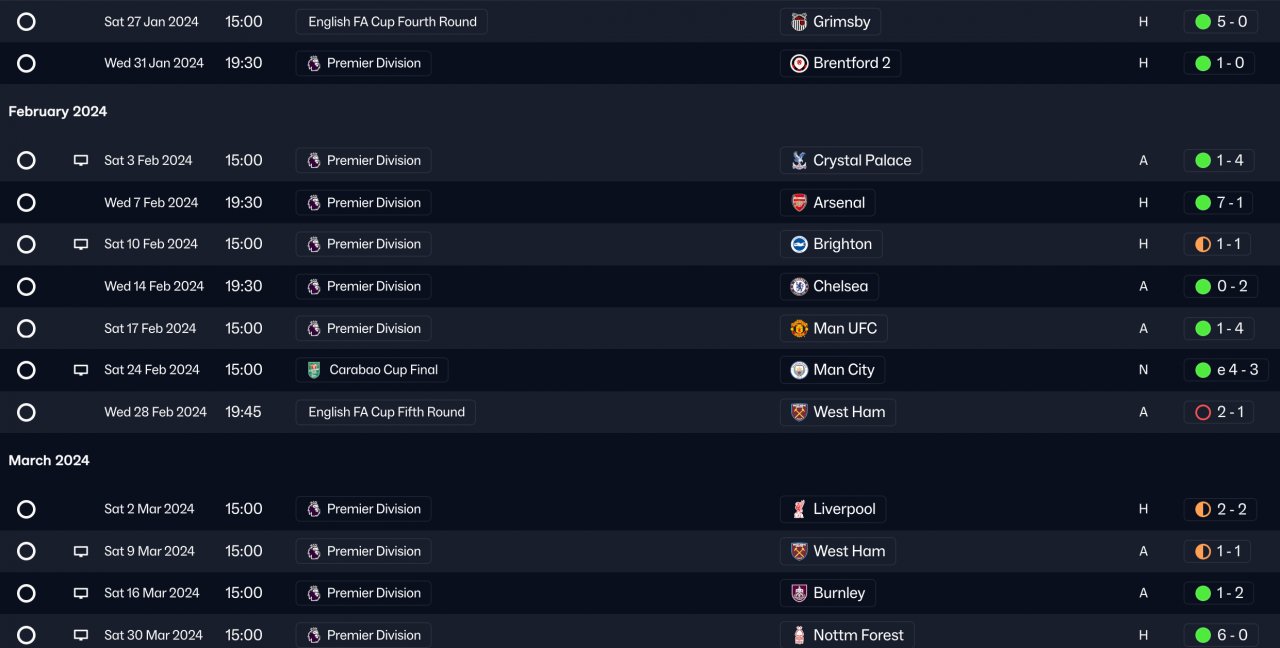View the 7 - 1 result against Arsenal
This screenshot has height=648, width=1280.
click(x=1219, y=203)
